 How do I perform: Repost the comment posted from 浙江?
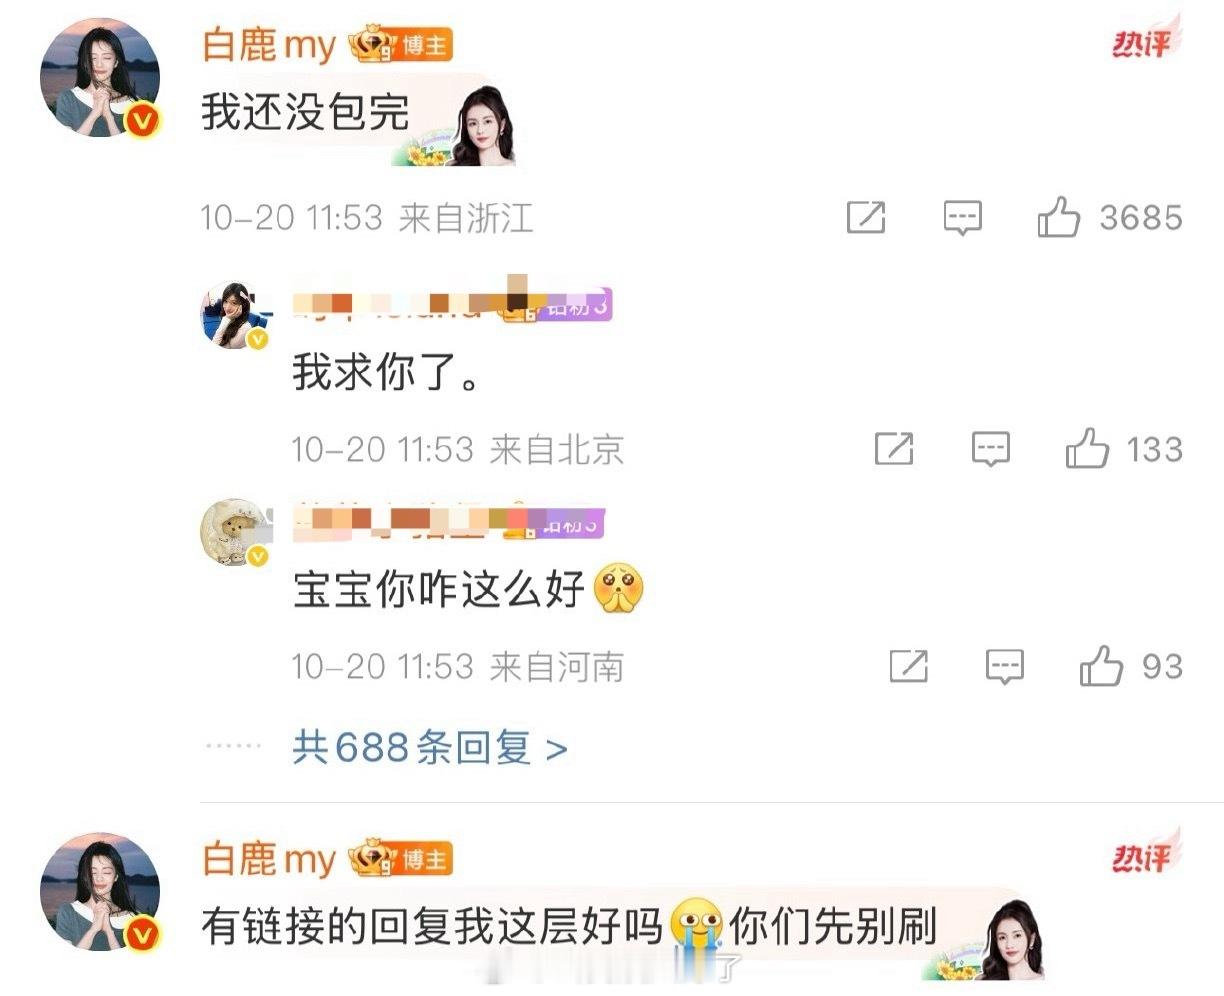866,217
